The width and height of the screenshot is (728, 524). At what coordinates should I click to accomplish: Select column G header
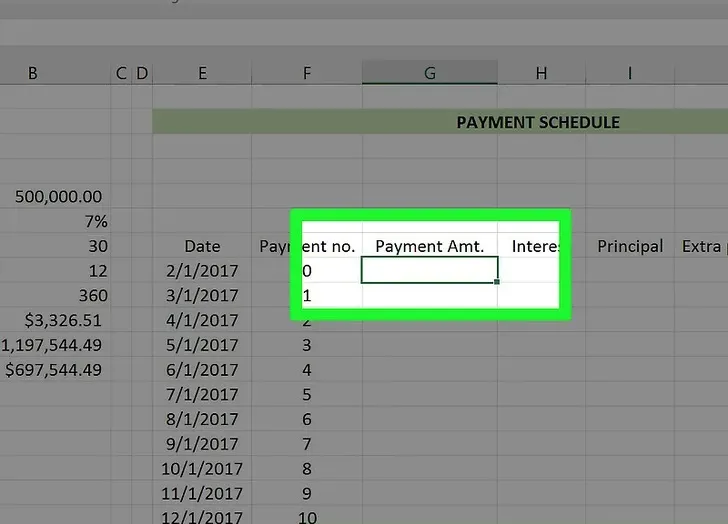click(x=430, y=73)
